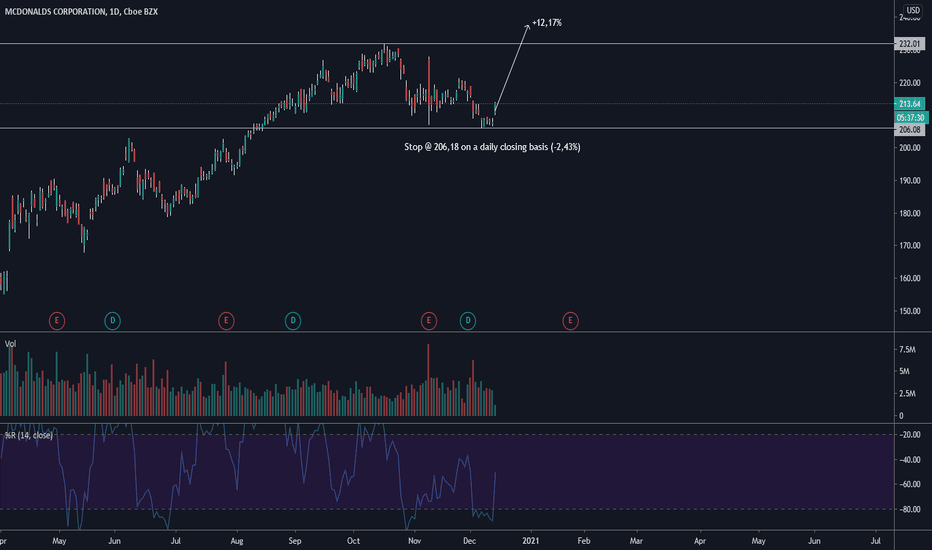
Task: Click the 160.00 price axis label
Action: tap(910, 278)
